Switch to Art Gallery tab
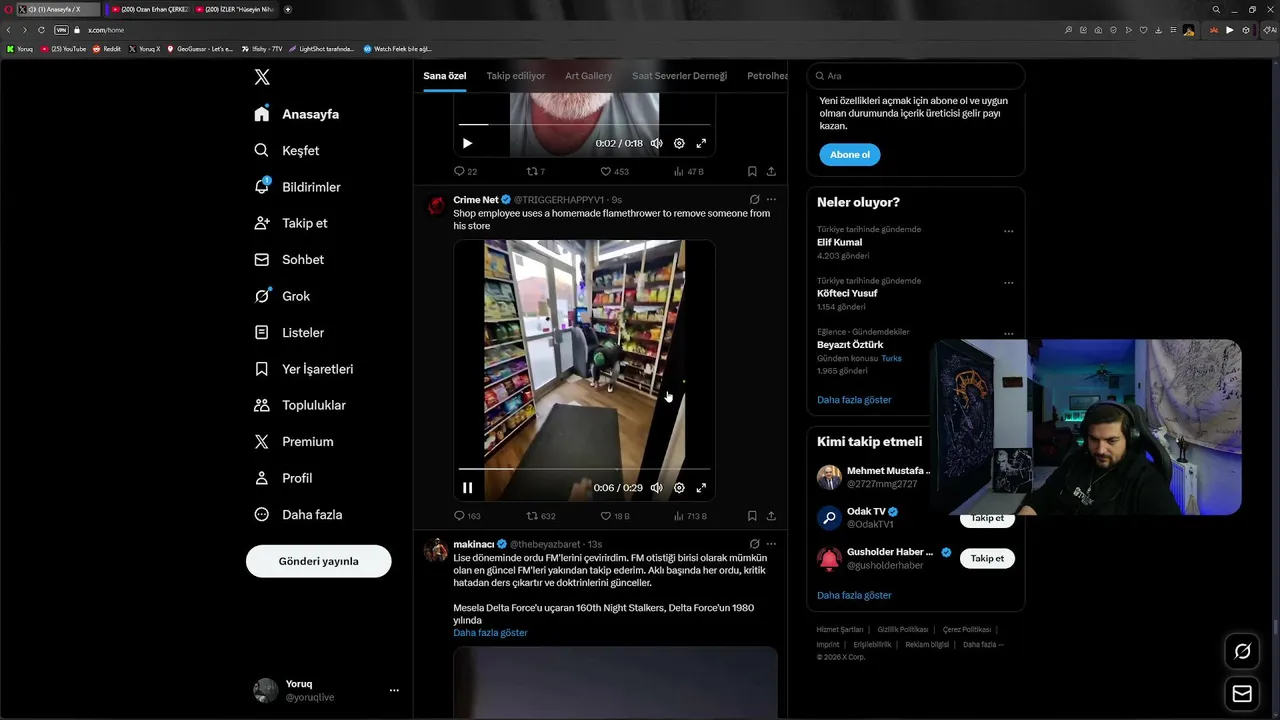Image resolution: width=1280 pixels, height=720 pixels. point(588,76)
